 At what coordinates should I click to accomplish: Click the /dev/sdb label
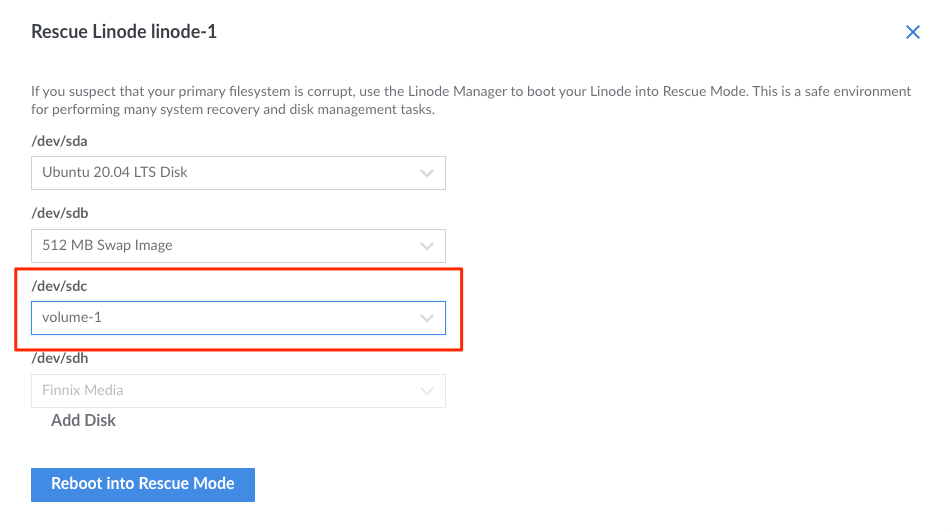(59, 213)
